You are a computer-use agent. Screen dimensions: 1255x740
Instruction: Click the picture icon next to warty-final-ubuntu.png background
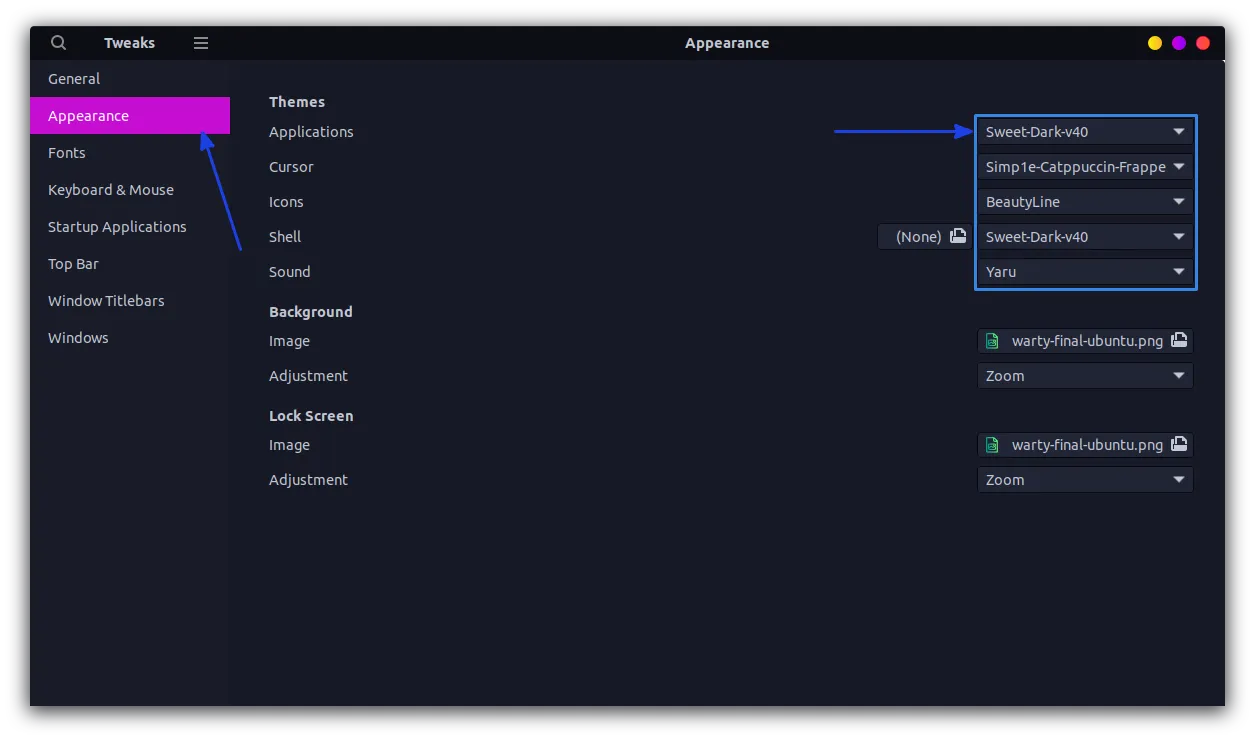(x=1180, y=340)
